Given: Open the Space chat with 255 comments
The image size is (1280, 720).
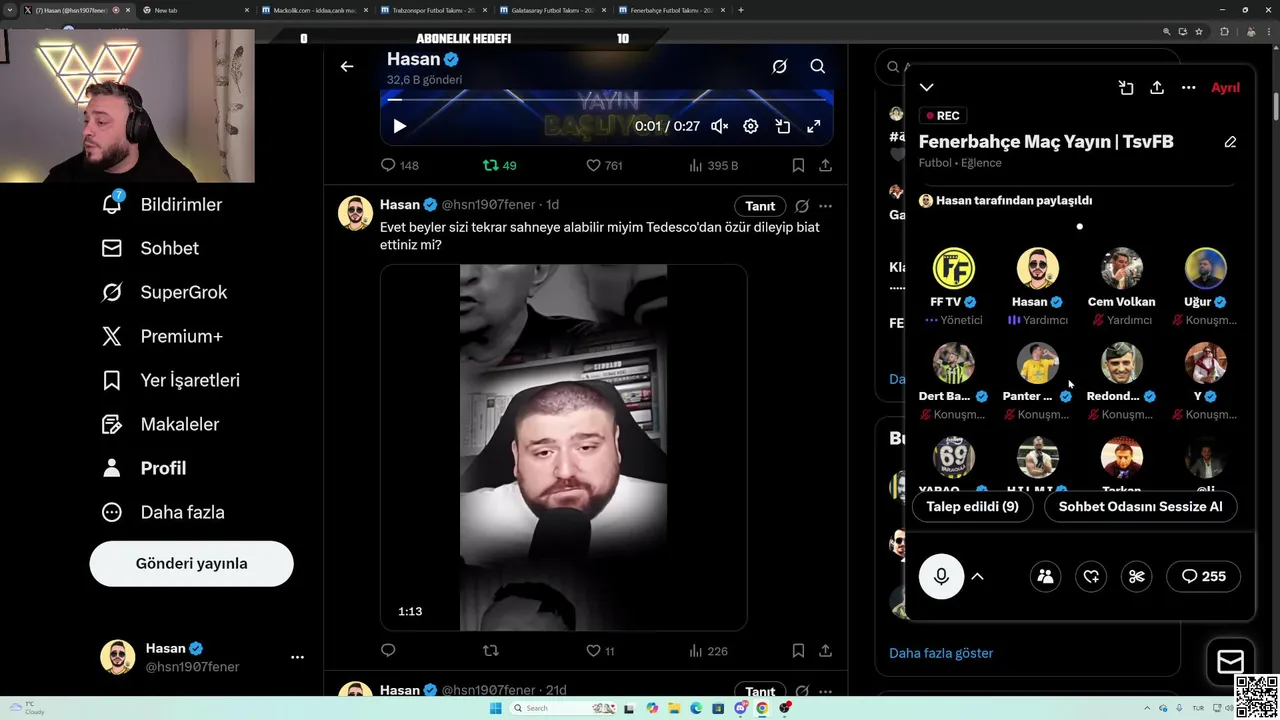Looking at the screenshot, I should tap(1204, 576).
